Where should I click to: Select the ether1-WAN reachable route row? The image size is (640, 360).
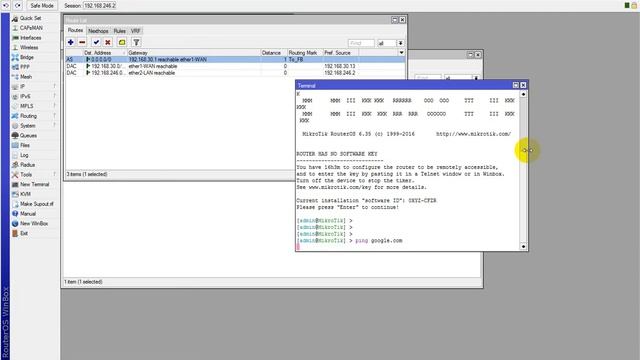(x=235, y=66)
